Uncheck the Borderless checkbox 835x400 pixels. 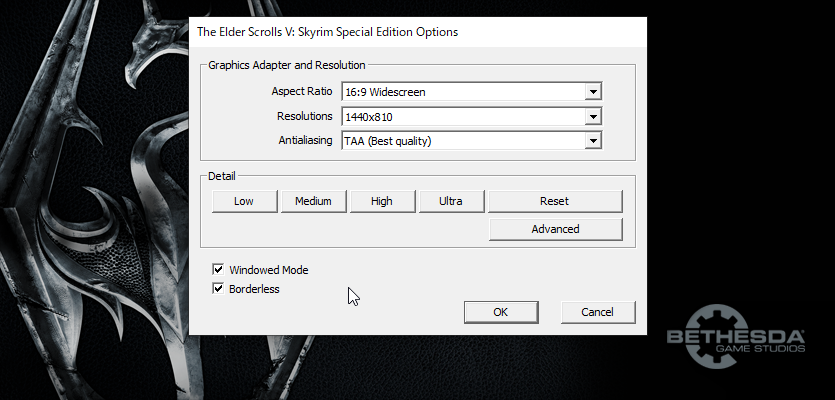click(x=218, y=289)
